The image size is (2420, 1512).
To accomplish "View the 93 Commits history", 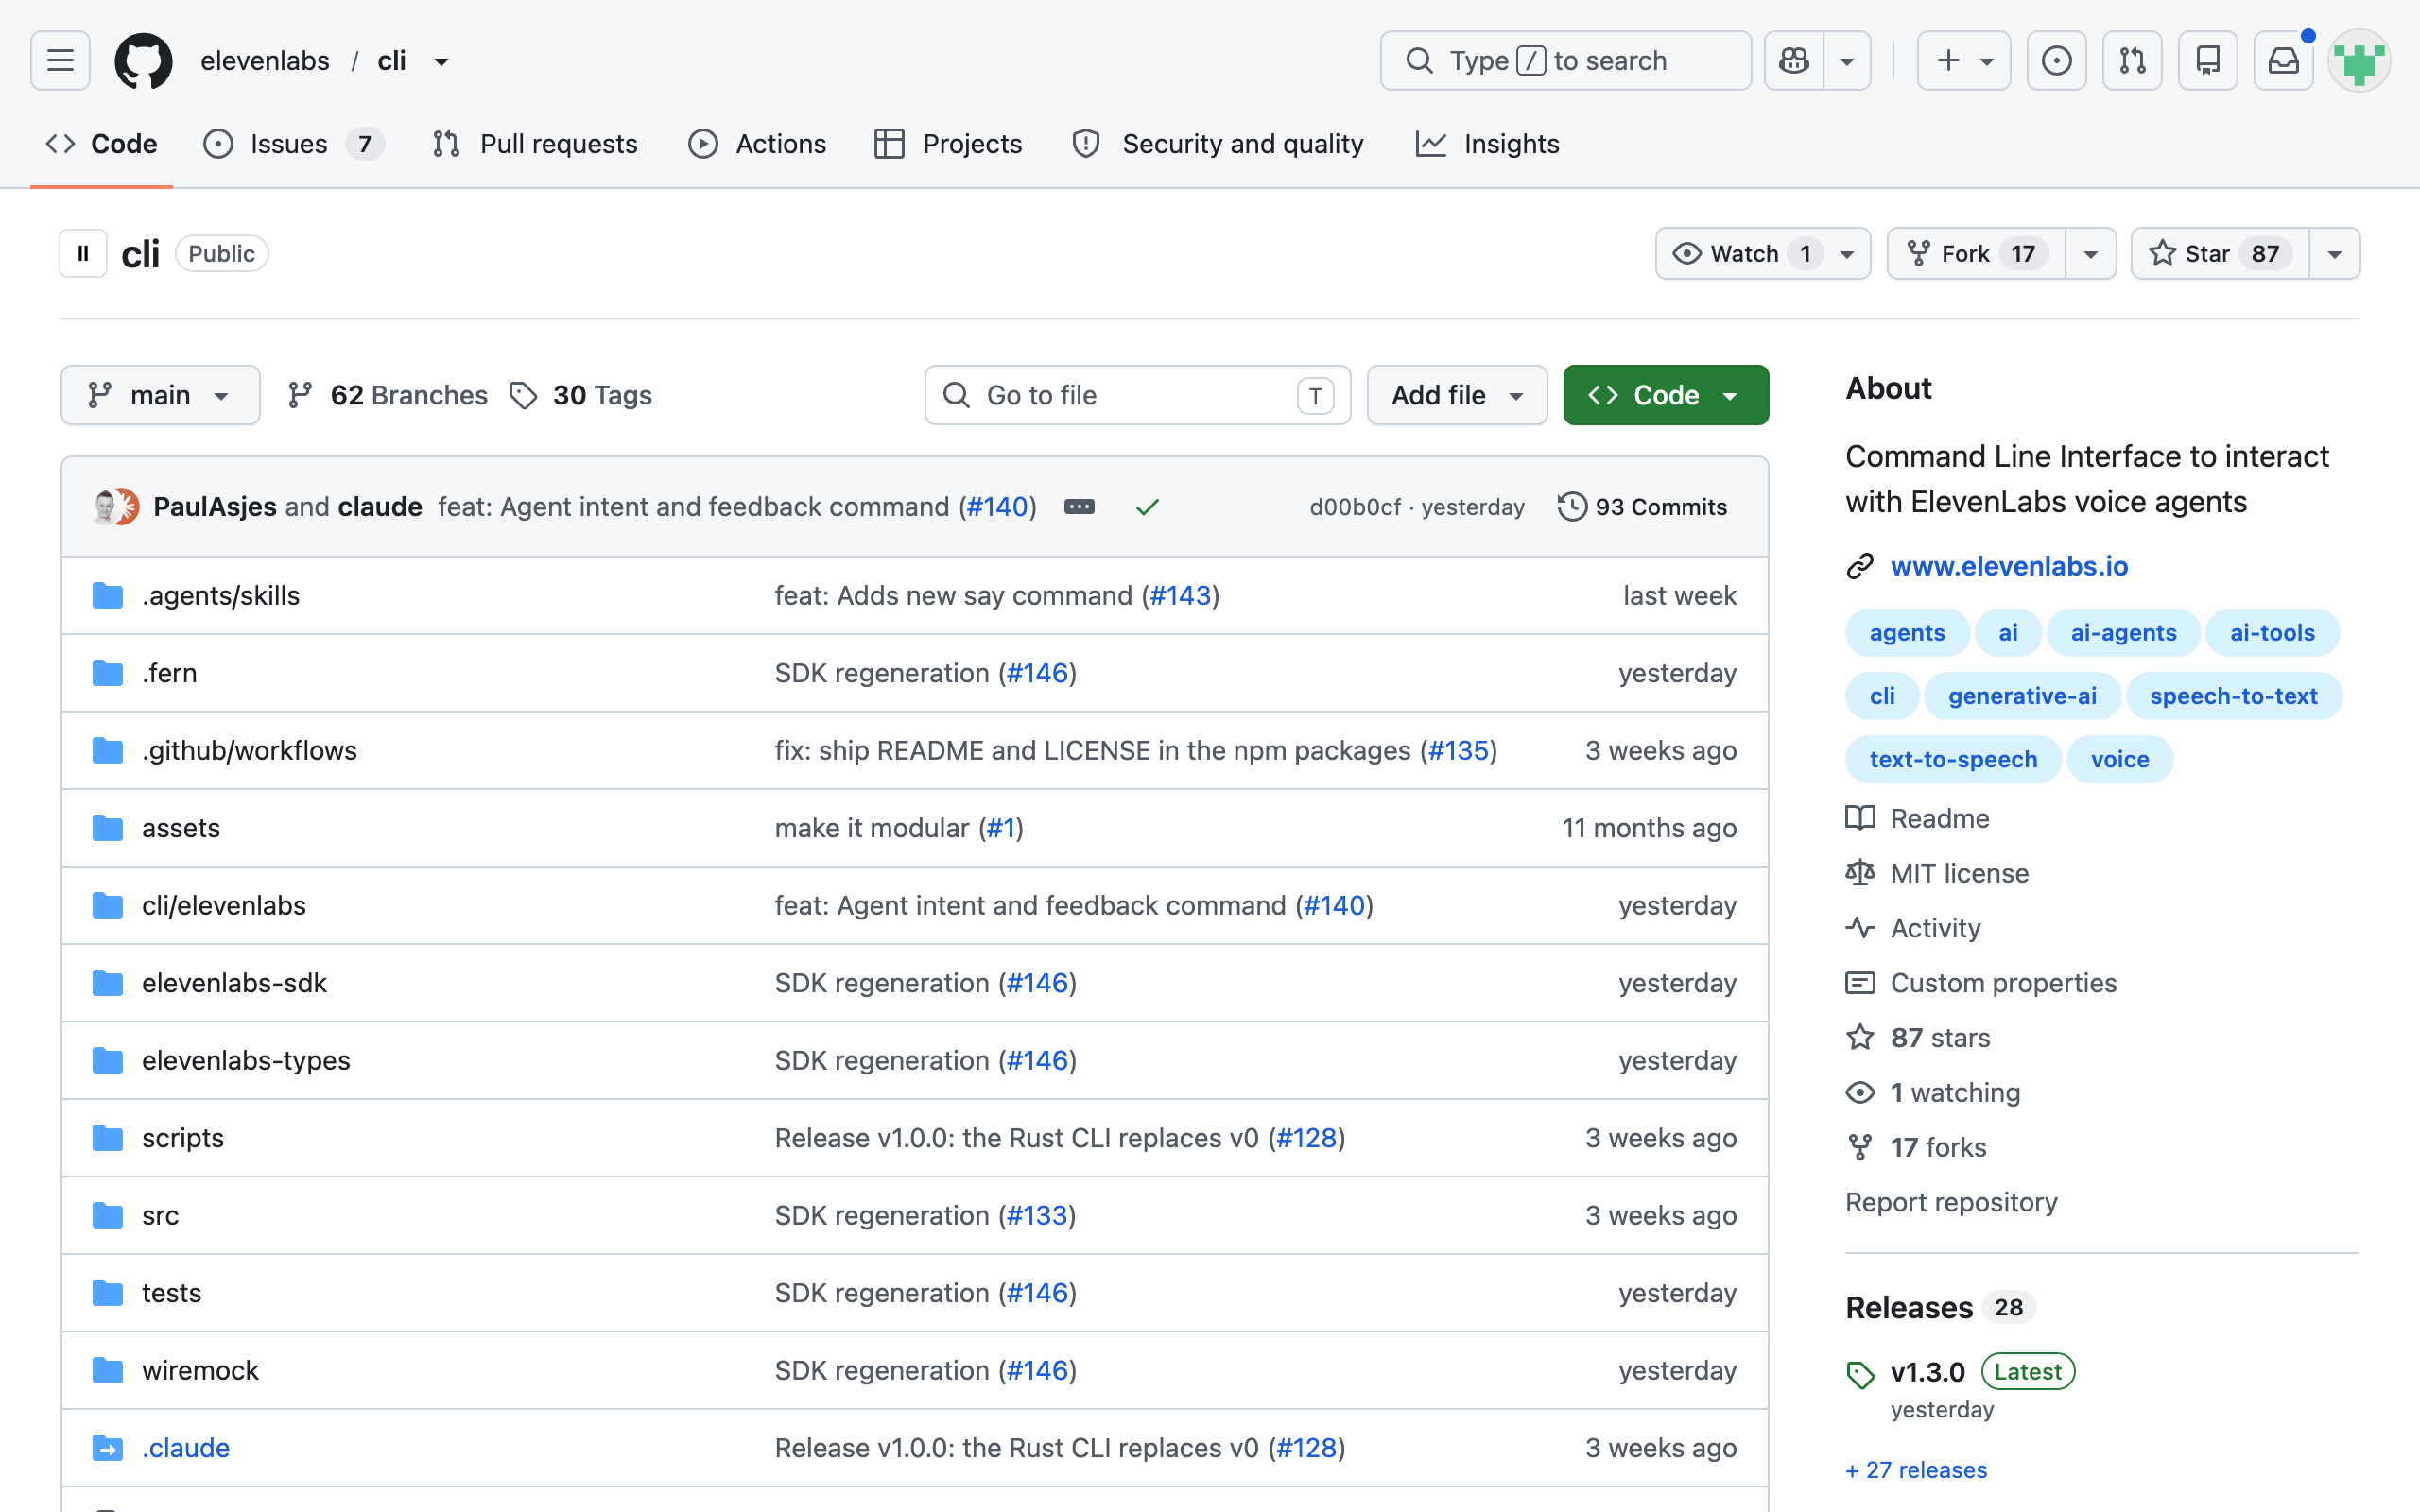I will 1642,507.
